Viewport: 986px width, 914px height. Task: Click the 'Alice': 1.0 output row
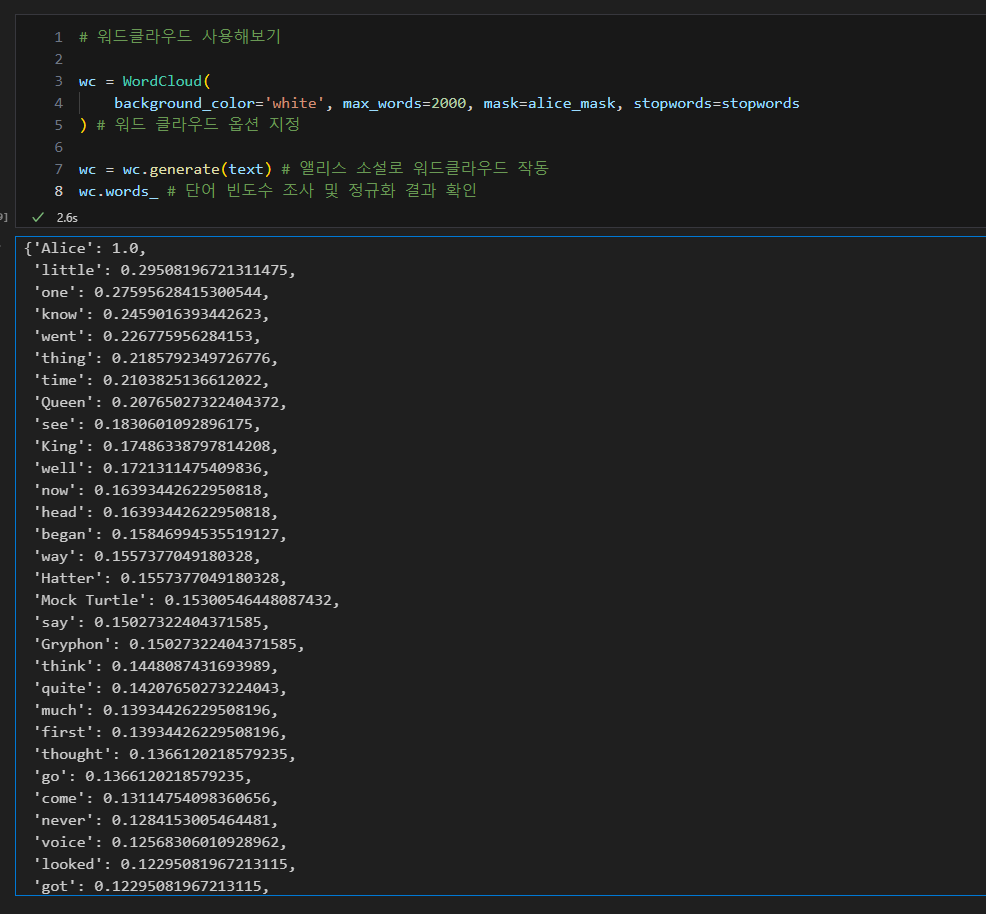coord(85,248)
